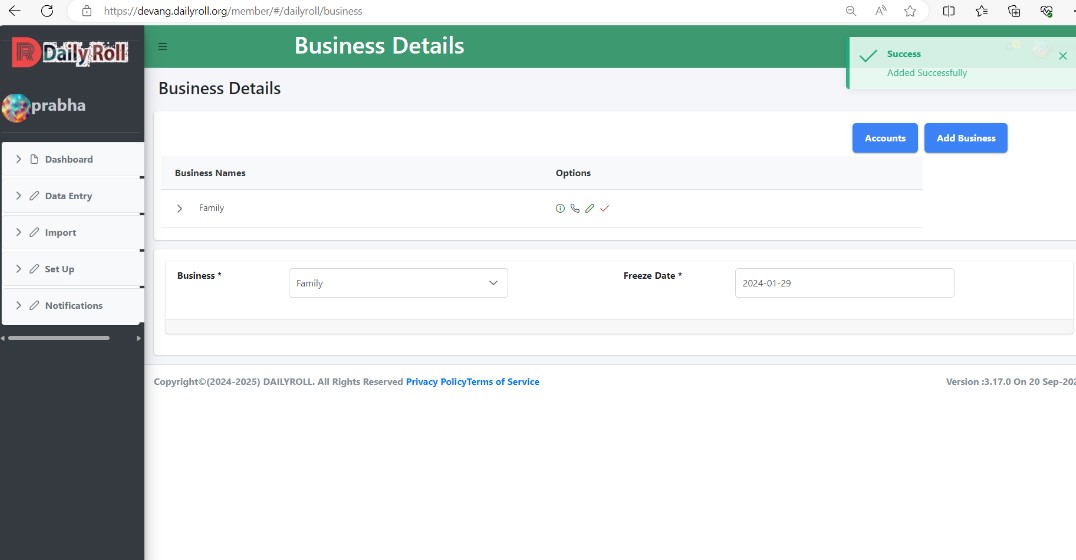Expand the Import menu chevron
Image resolution: width=1076 pixels, height=560 pixels.
tap(19, 233)
